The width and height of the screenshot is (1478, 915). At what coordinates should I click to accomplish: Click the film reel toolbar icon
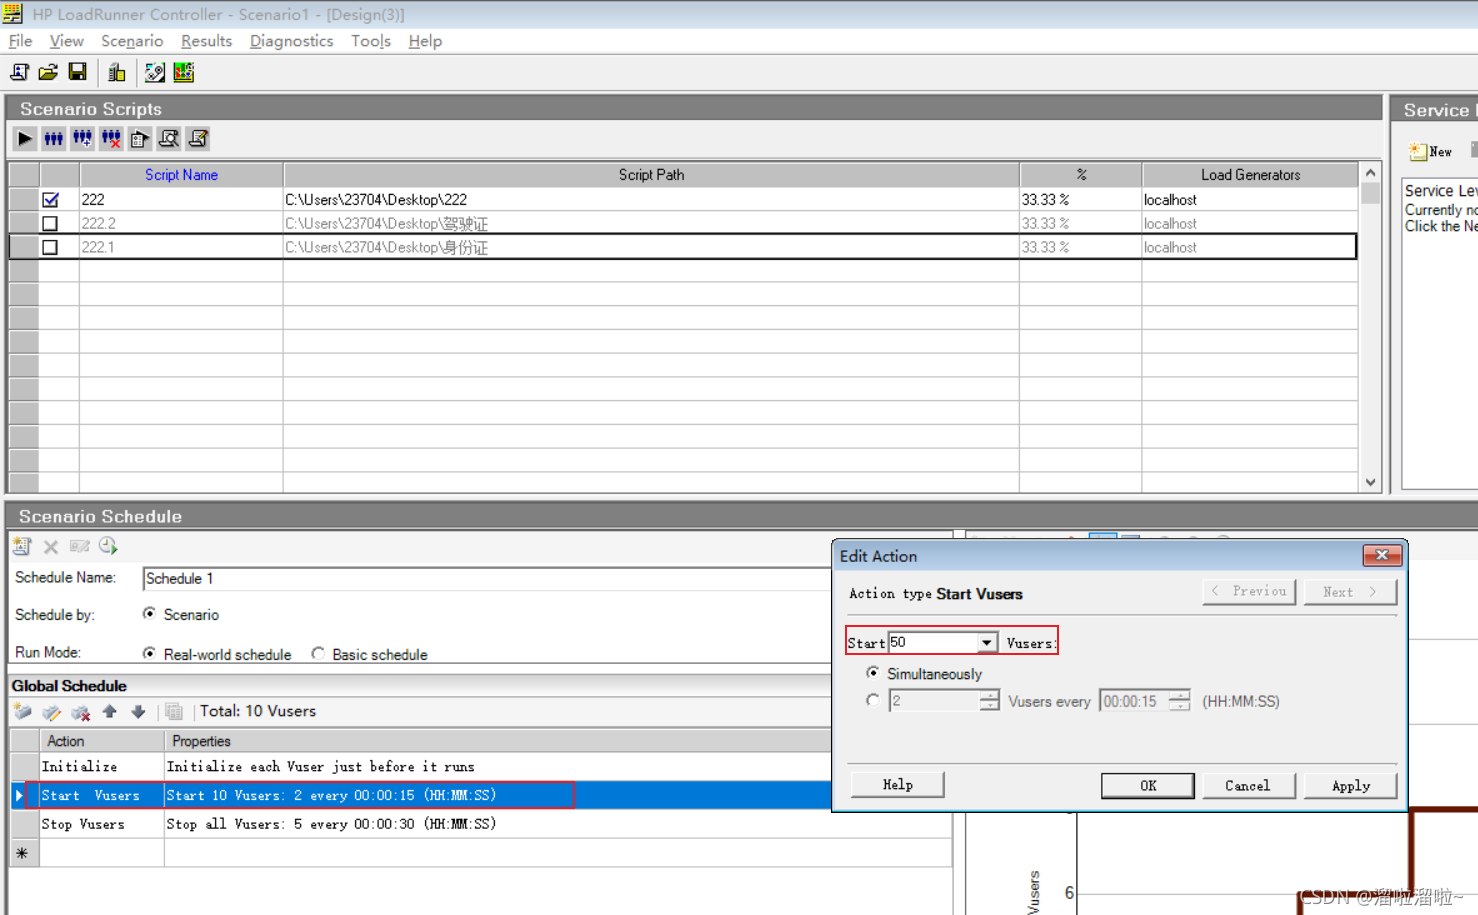(155, 72)
